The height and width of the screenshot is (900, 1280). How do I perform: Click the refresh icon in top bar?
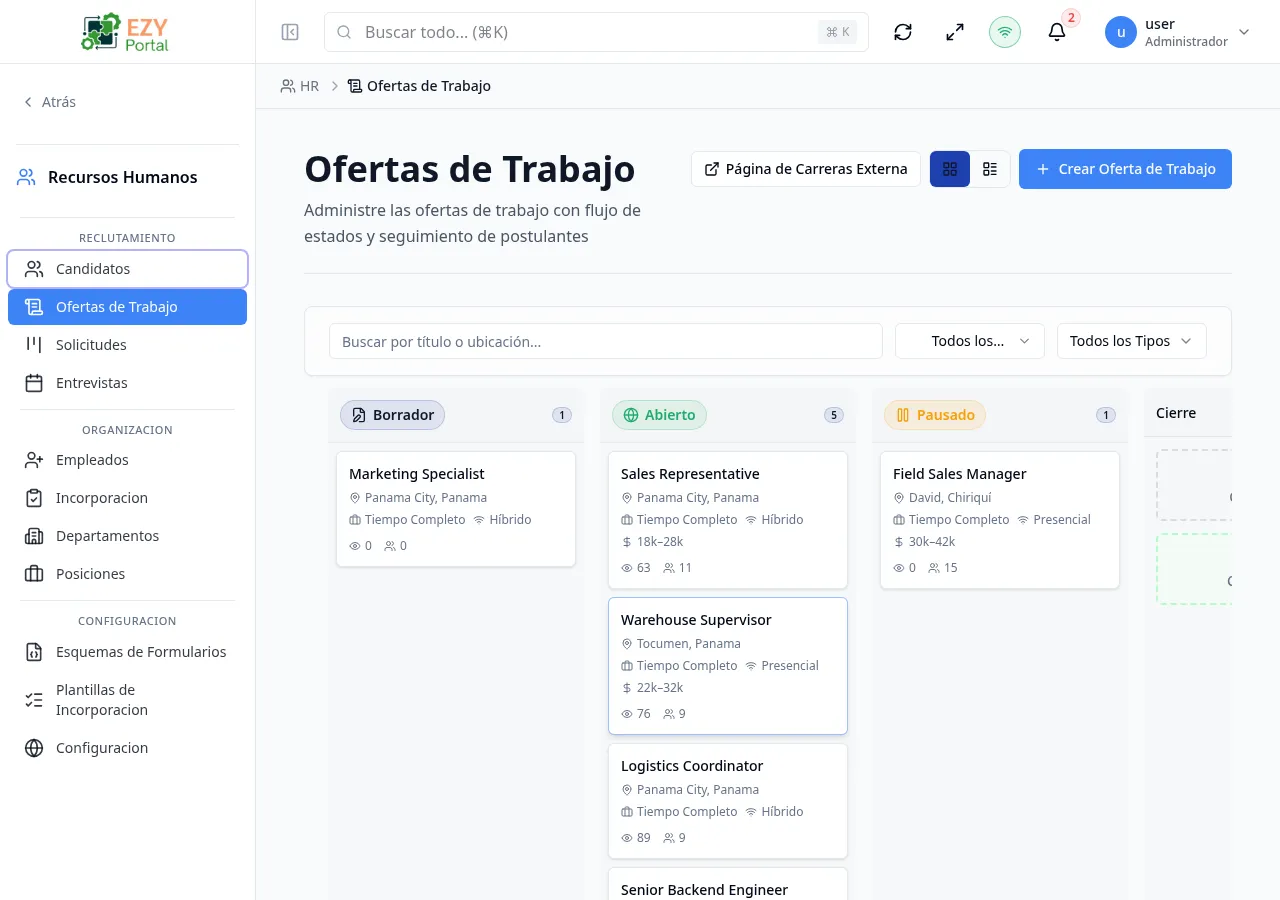903,32
